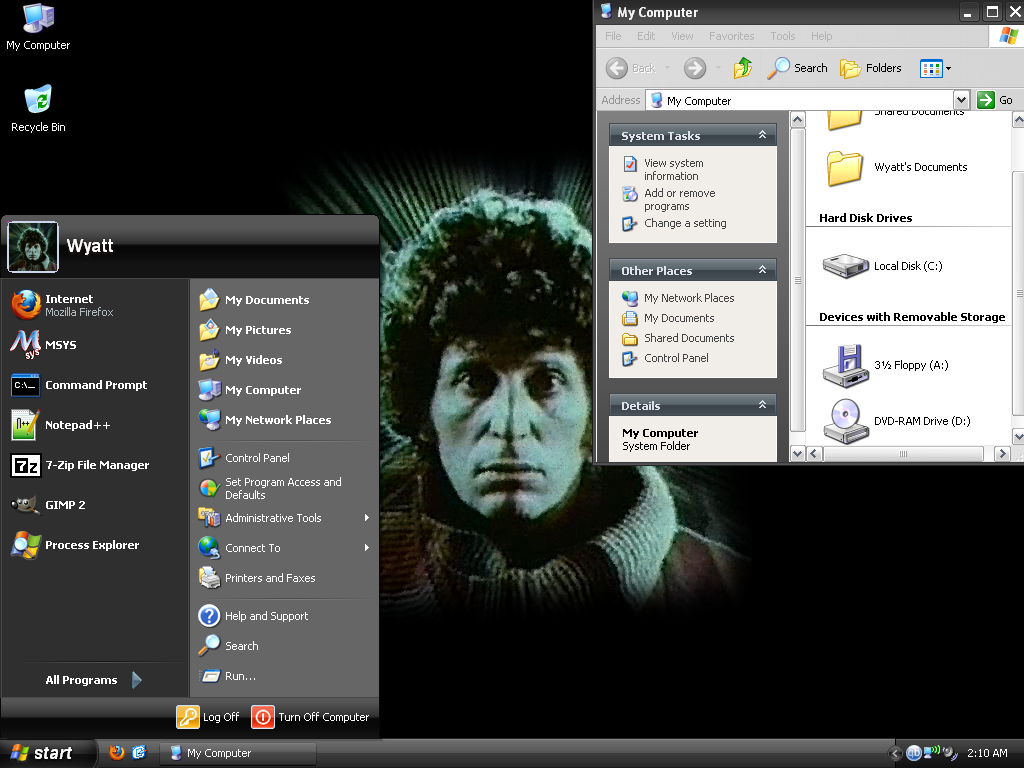Open the Views dropdown in the toolbar
The width and height of the screenshot is (1024, 768).
935,68
